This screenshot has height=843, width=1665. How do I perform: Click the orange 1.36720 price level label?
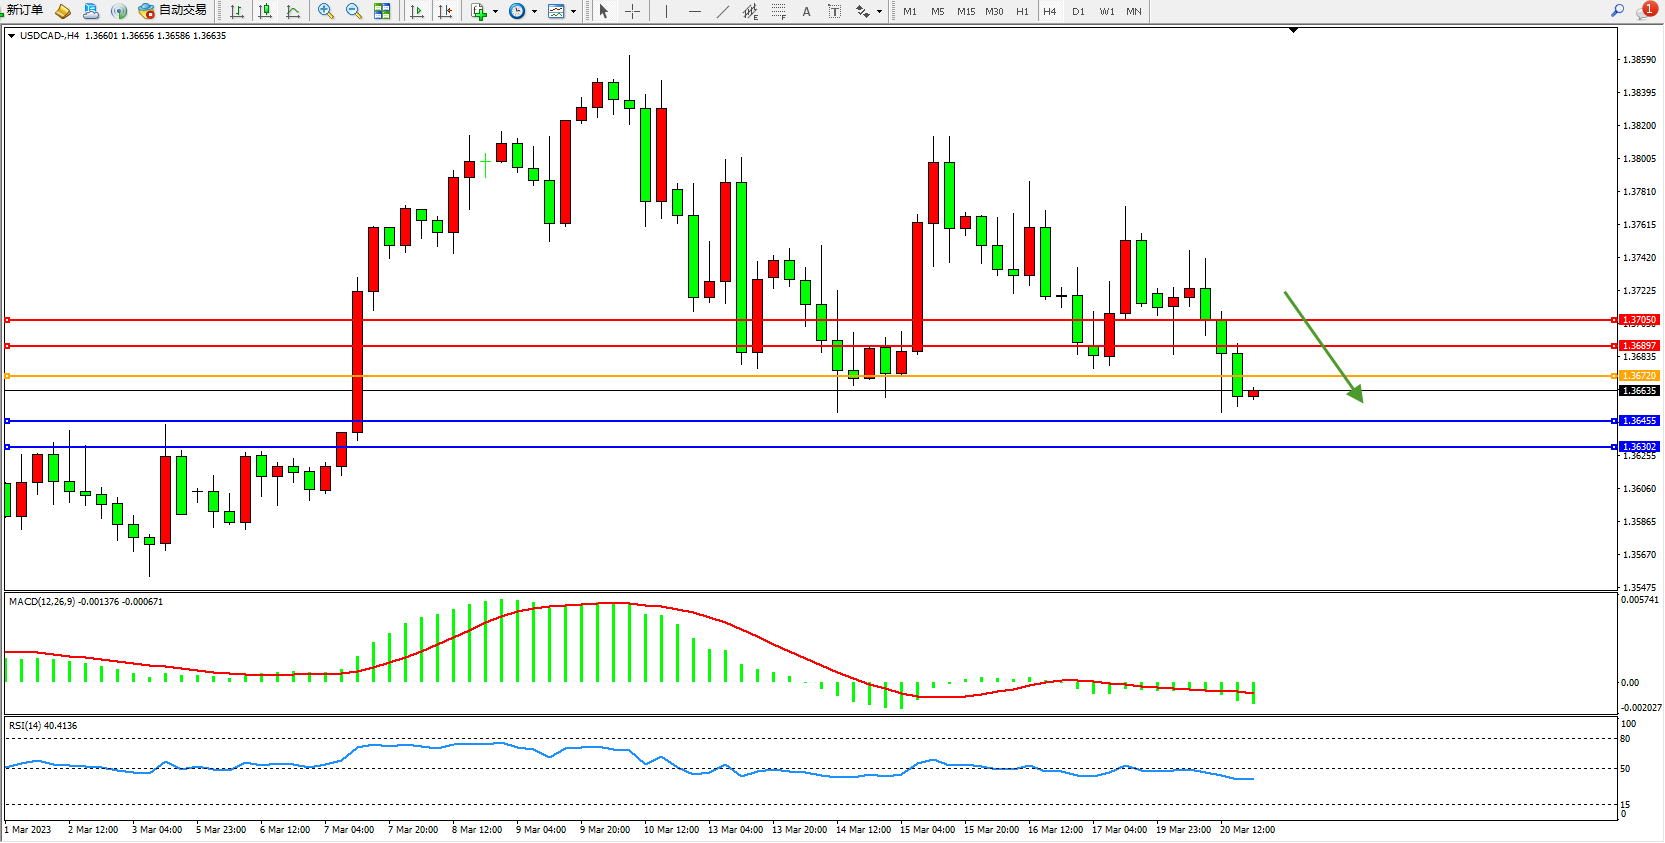(x=1639, y=376)
